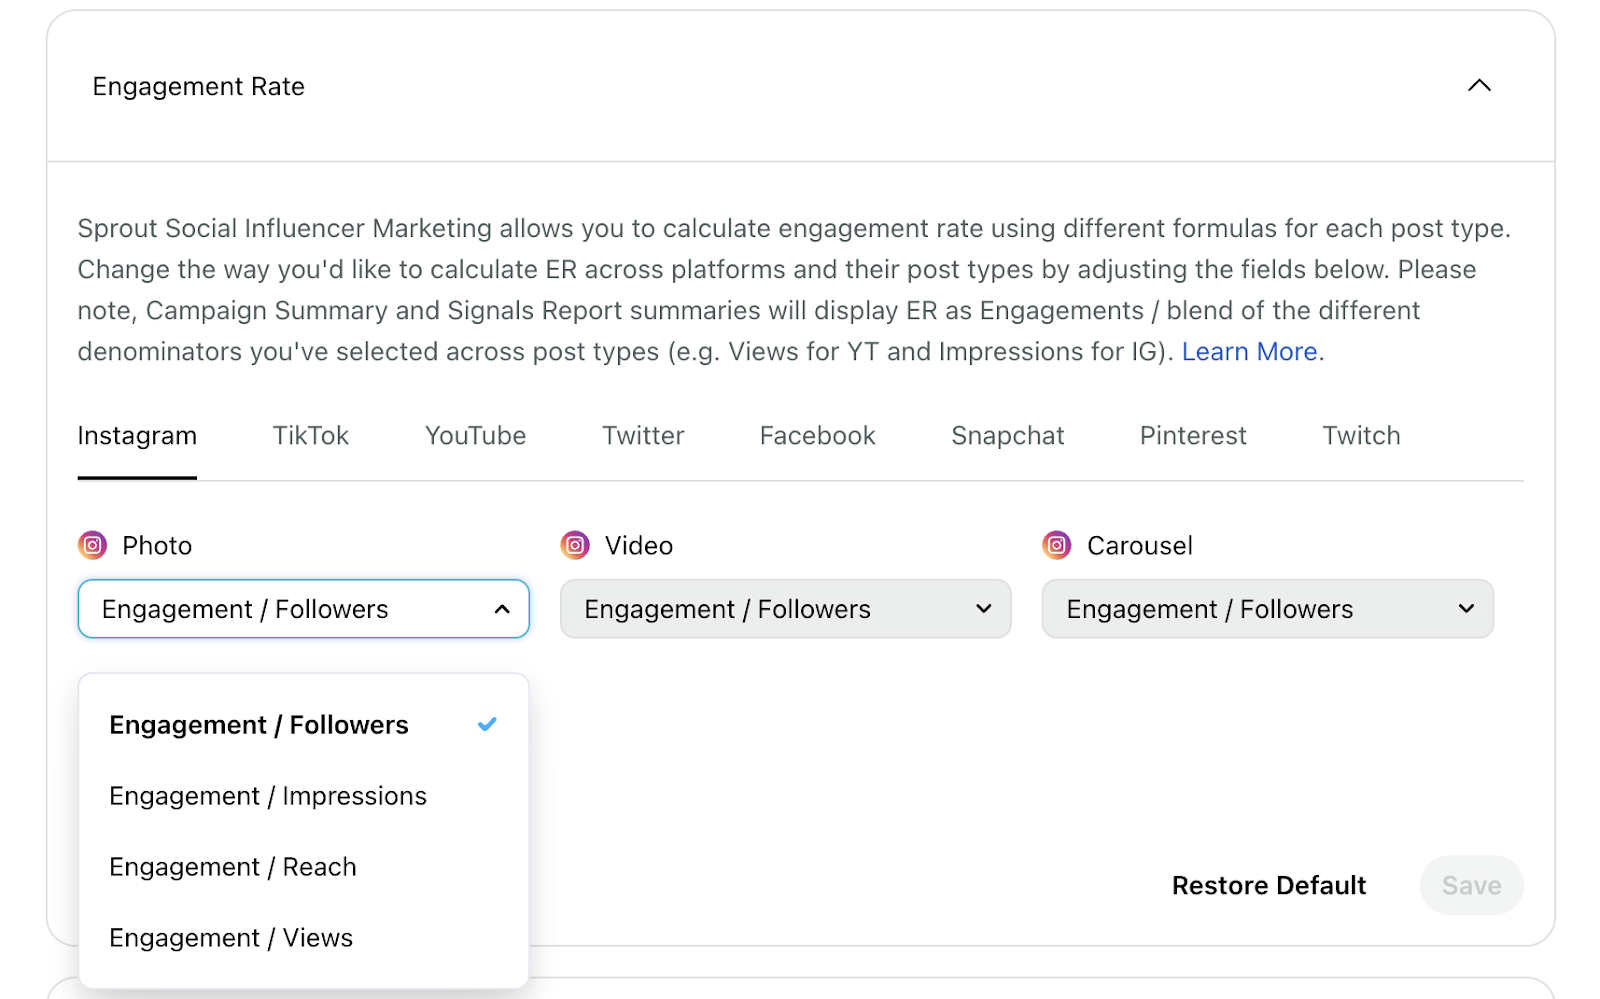Click the Engagement Rate section title

tap(198, 87)
